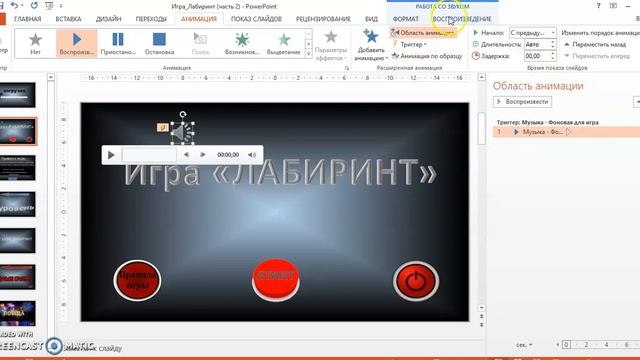Click the rotate handle above audio icon
Screen dimensions: 640x360
182,114
